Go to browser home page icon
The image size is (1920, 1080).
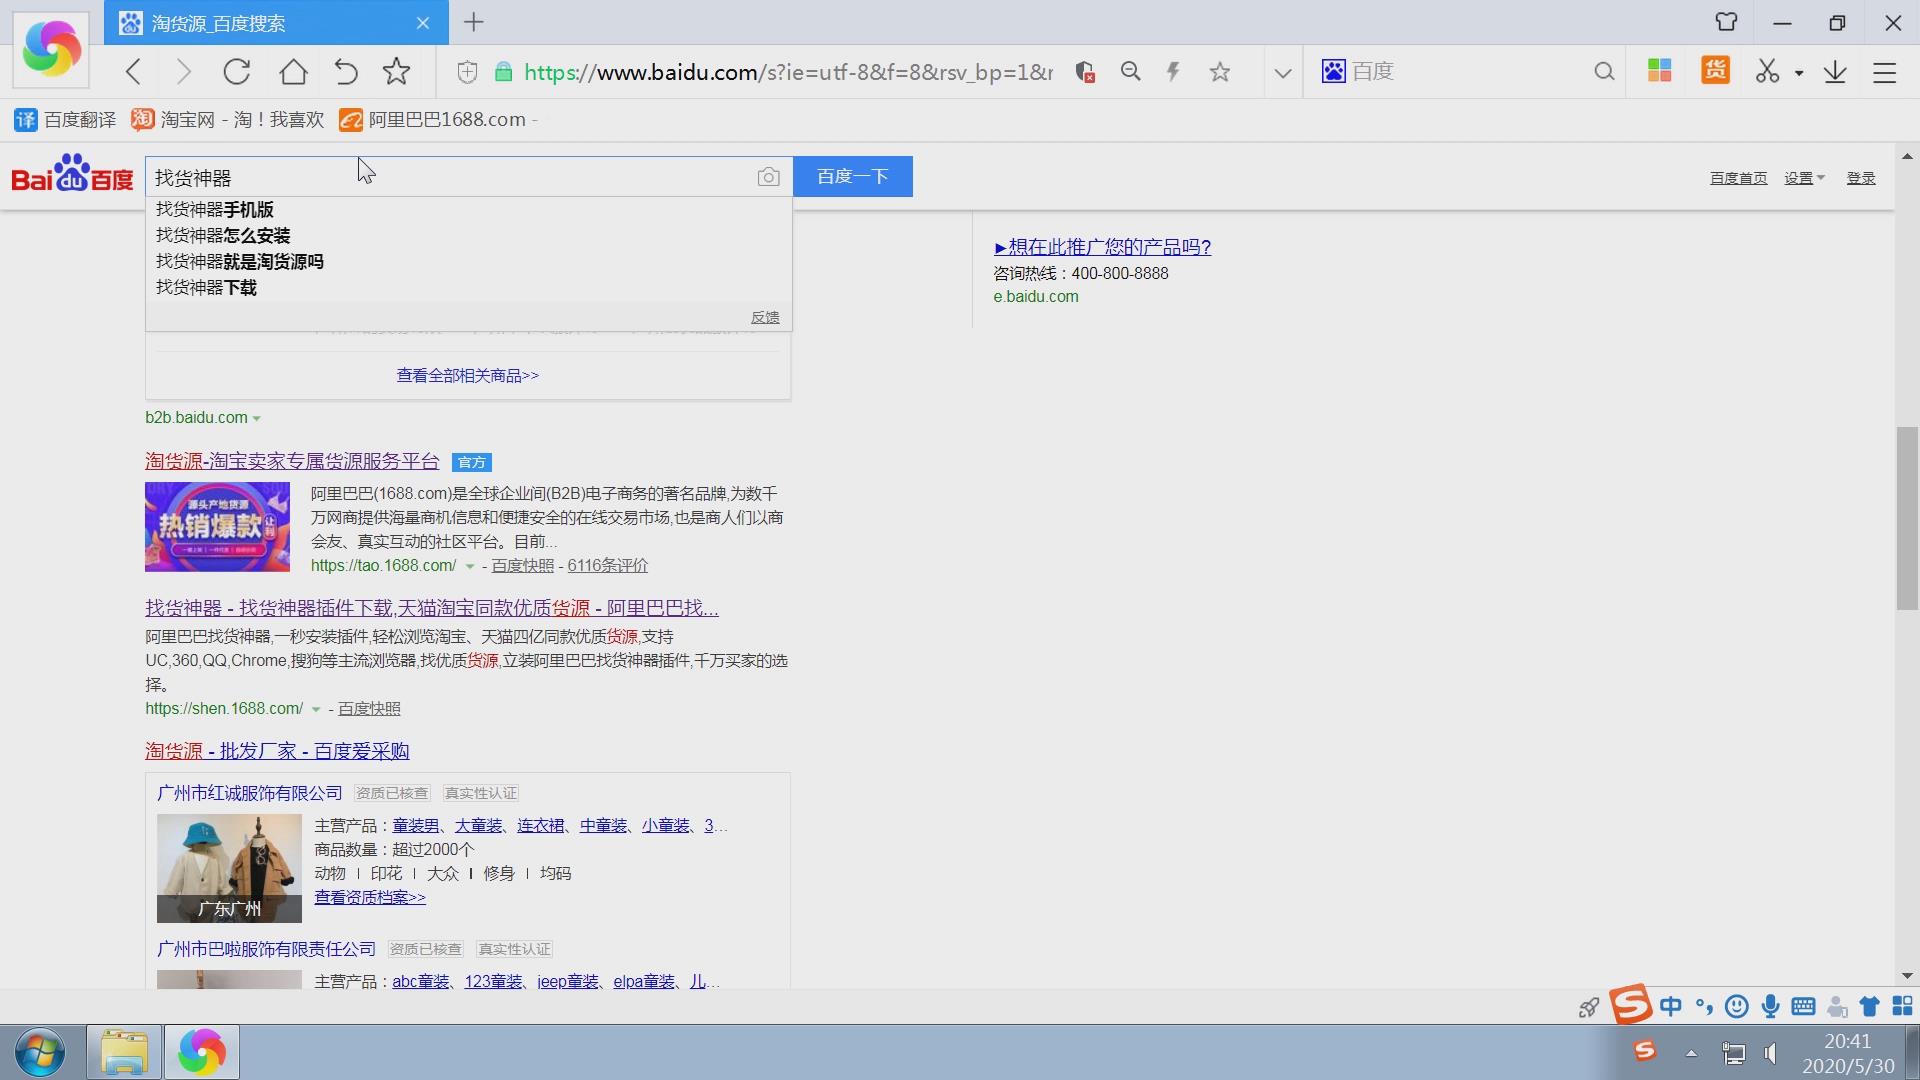(x=293, y=72)
